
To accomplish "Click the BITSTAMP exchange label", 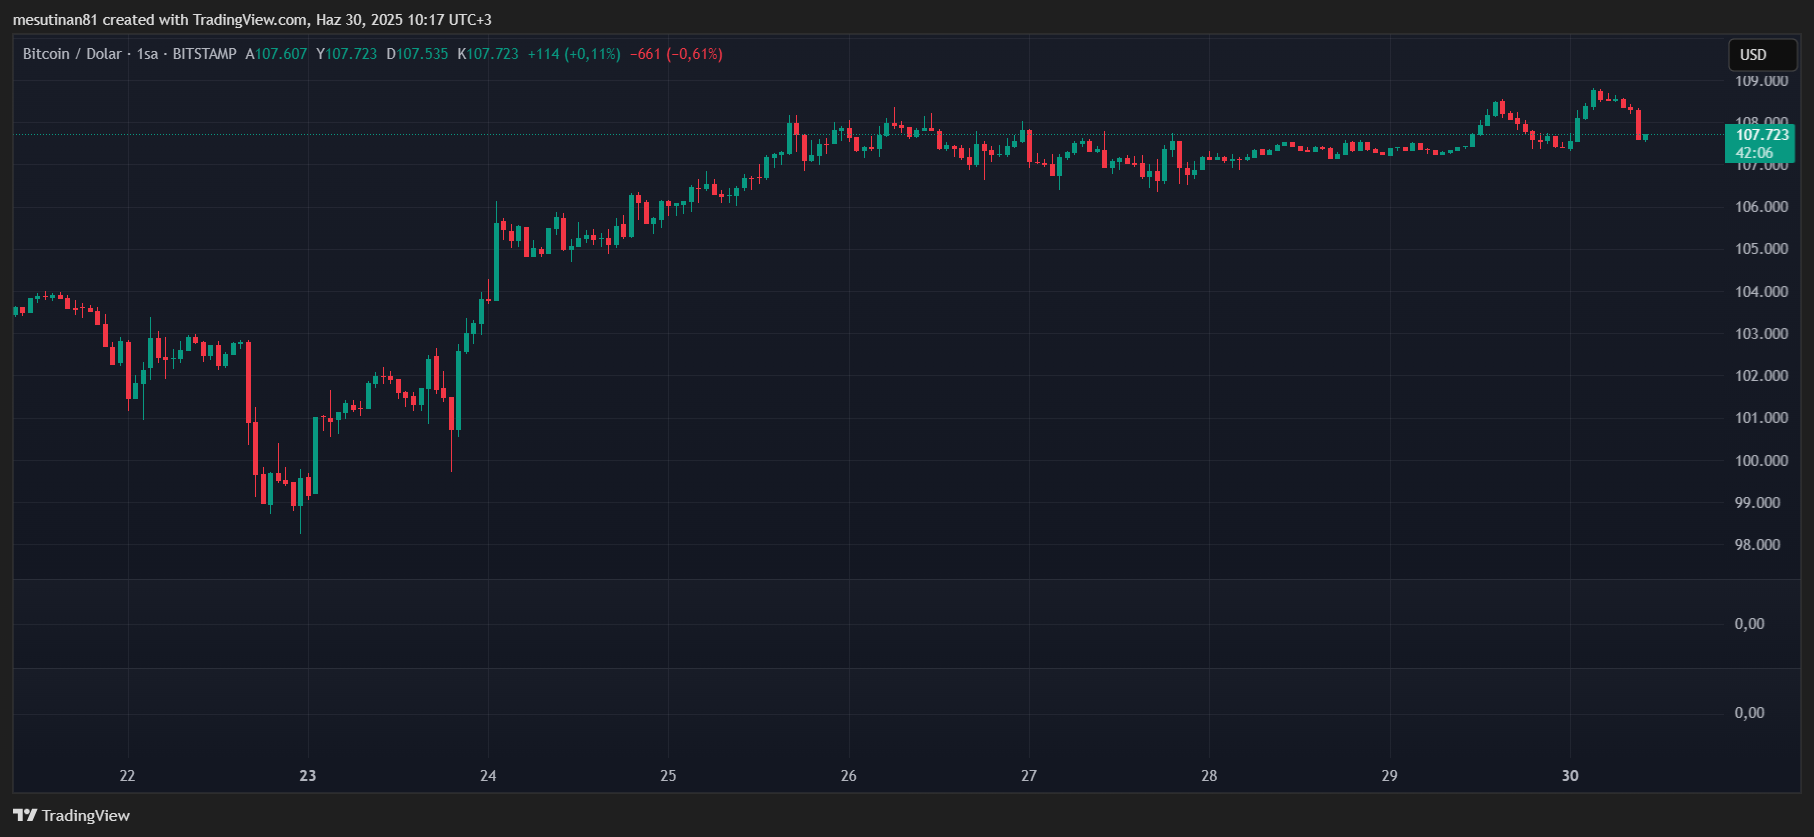I will click(x=204, y=54).
